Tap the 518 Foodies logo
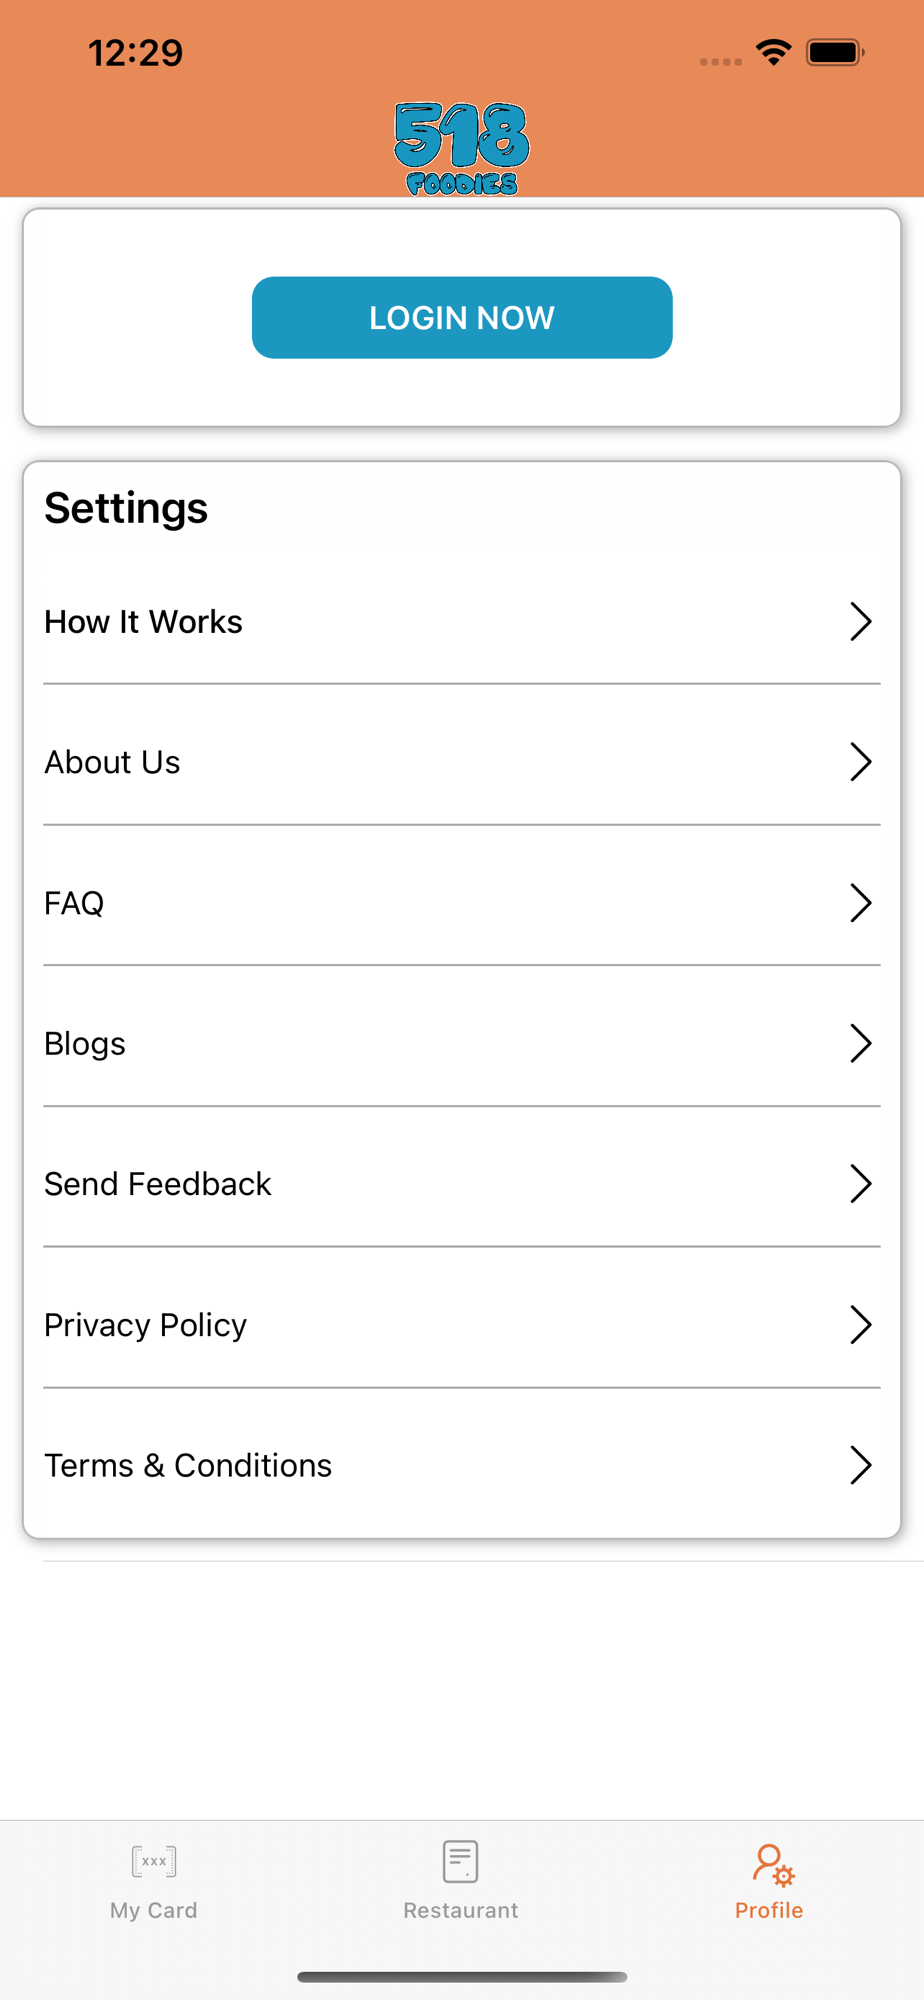The image size is (924, 2000). pos(461,148)
